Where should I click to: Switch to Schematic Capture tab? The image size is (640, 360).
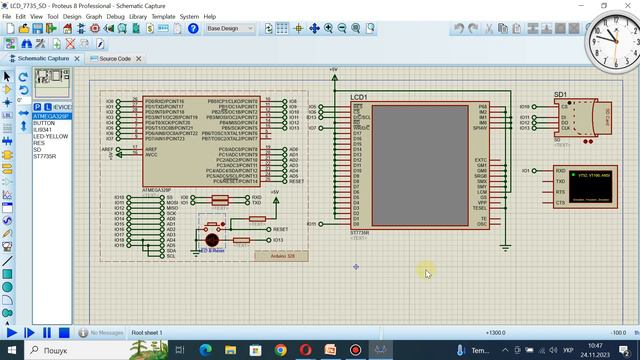43,58
